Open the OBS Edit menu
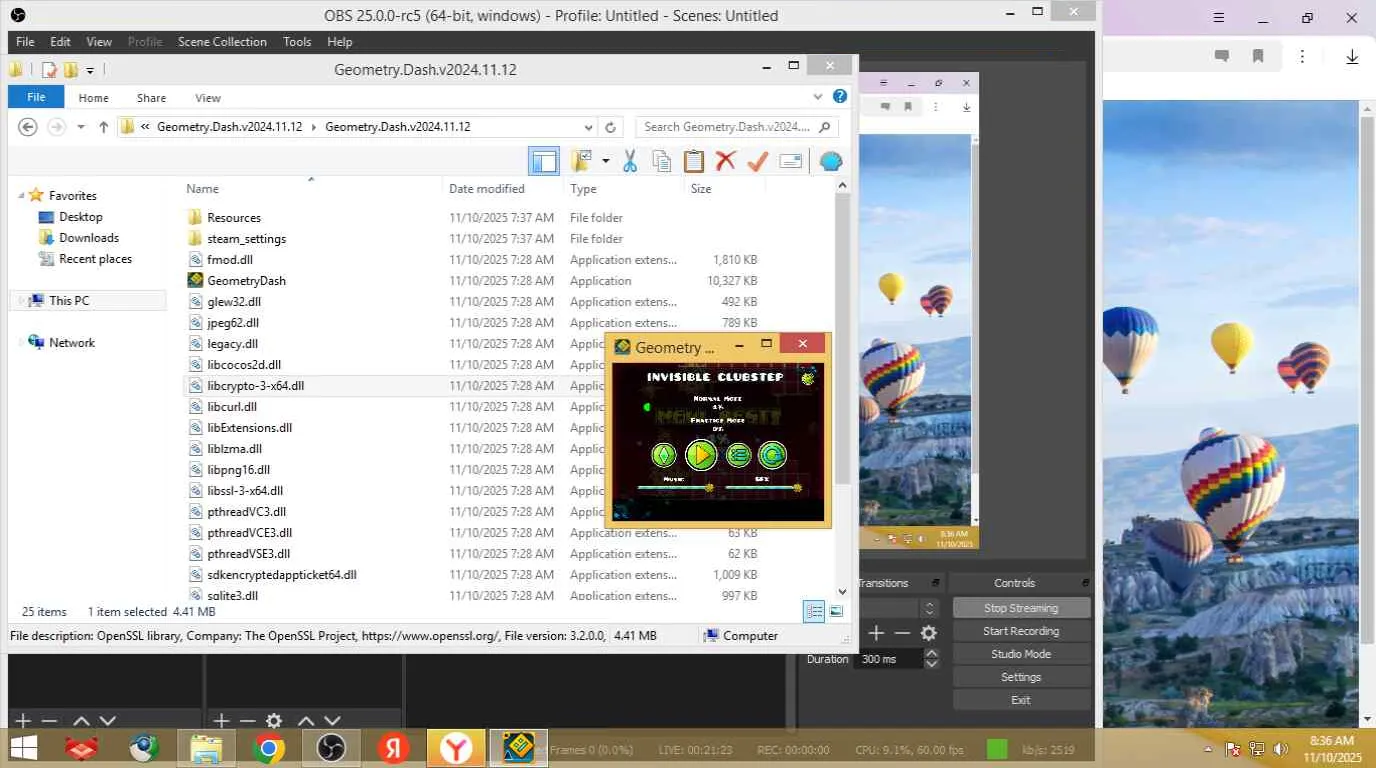The width and height of the screenshot is (1376, 768). [60, 42]
